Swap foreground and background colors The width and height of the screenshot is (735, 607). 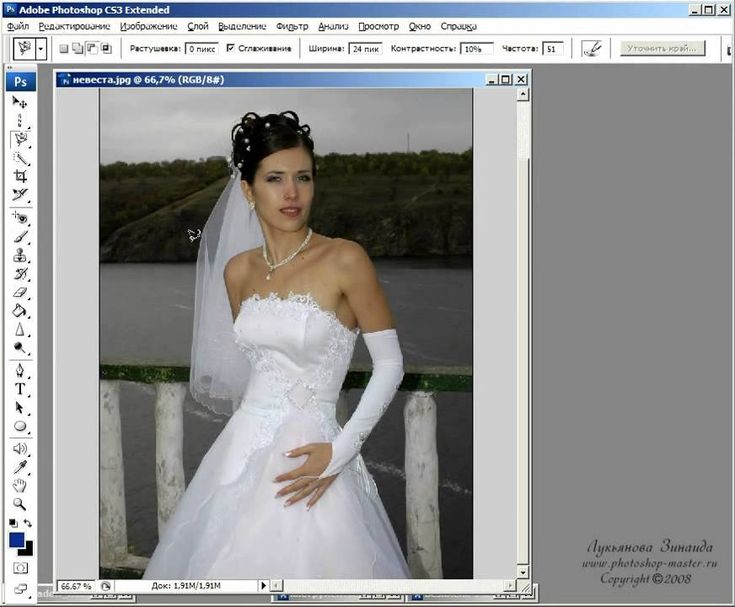pos(28,523)
